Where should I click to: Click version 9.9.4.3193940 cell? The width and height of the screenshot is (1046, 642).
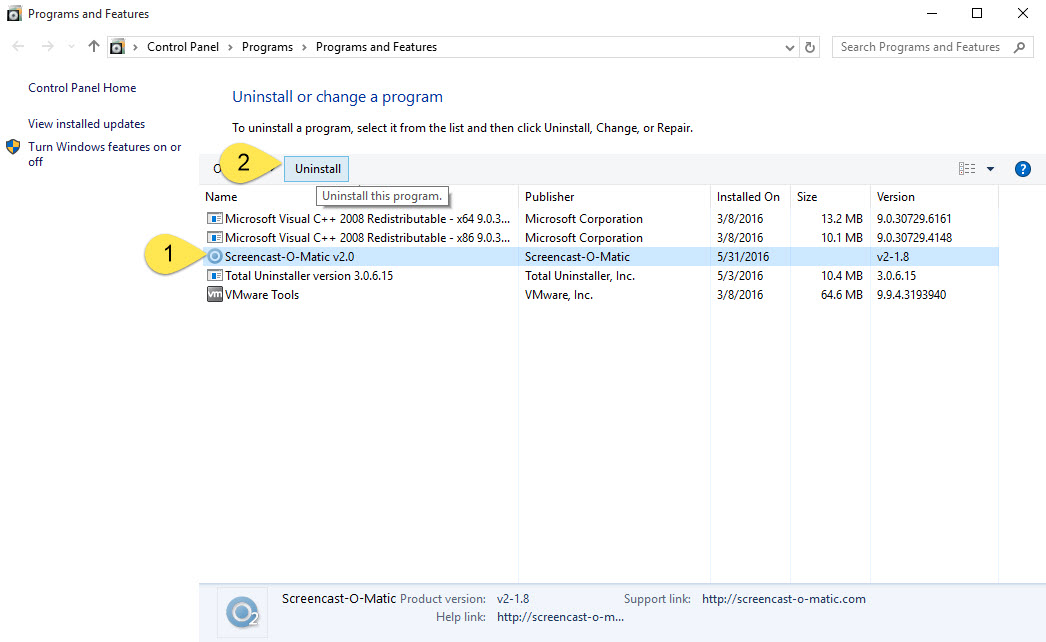(911, 294)
